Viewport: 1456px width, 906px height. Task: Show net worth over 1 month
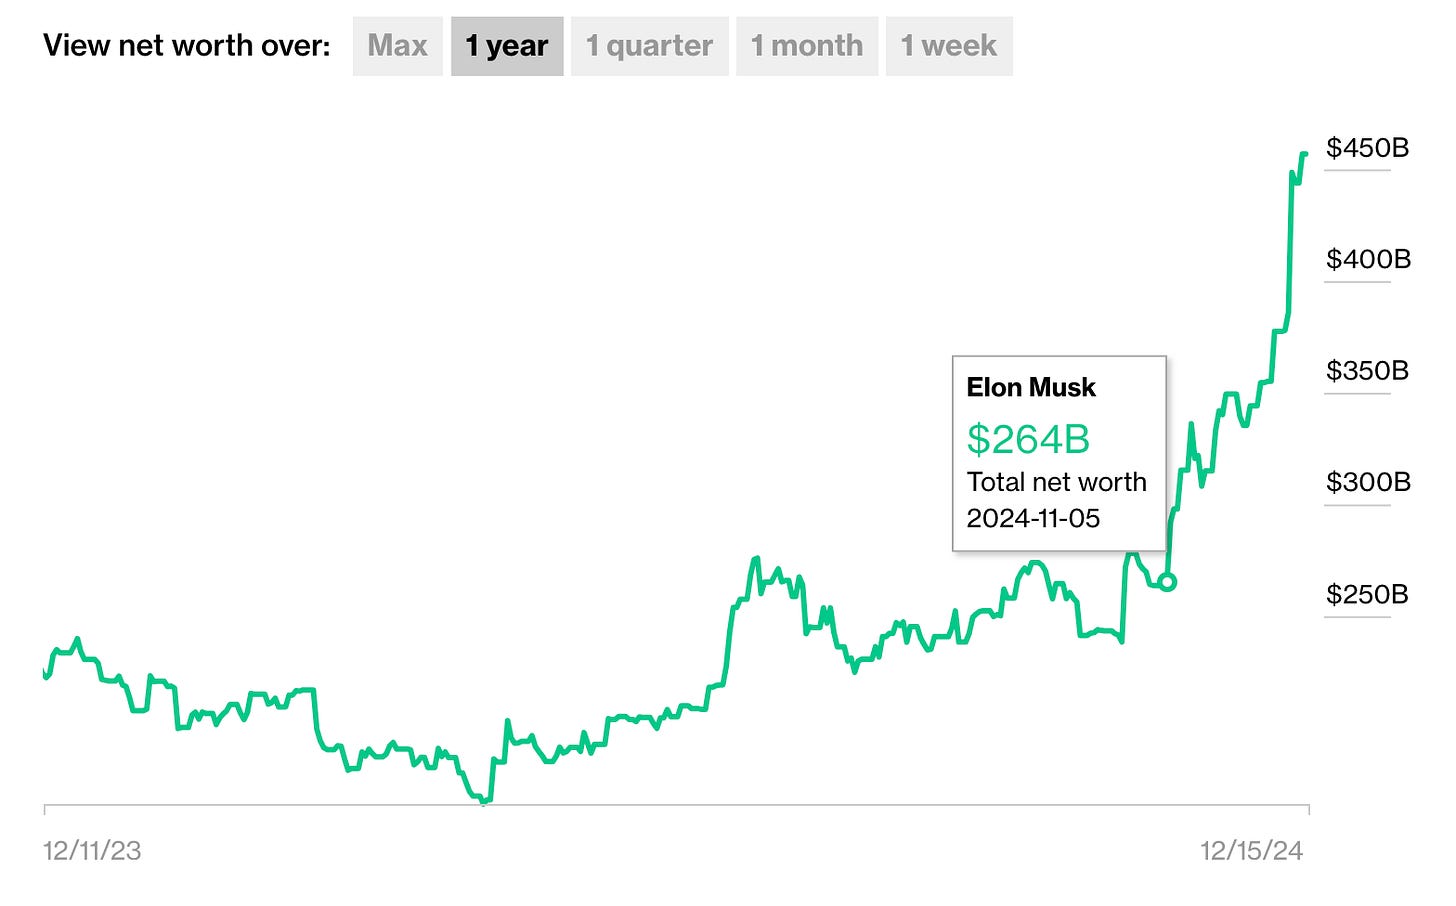click(807, 46)
